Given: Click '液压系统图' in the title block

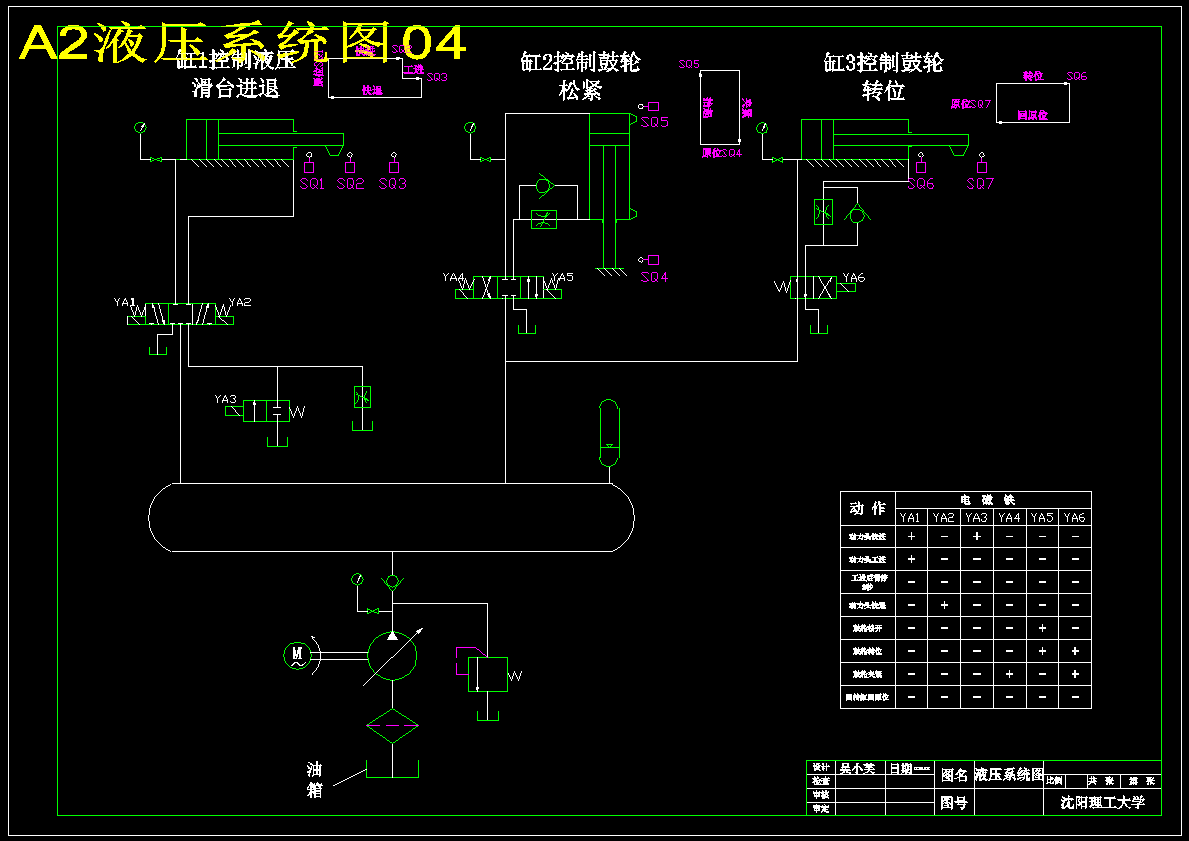Looking at the screenshot, I should (x=1009, y=774).
